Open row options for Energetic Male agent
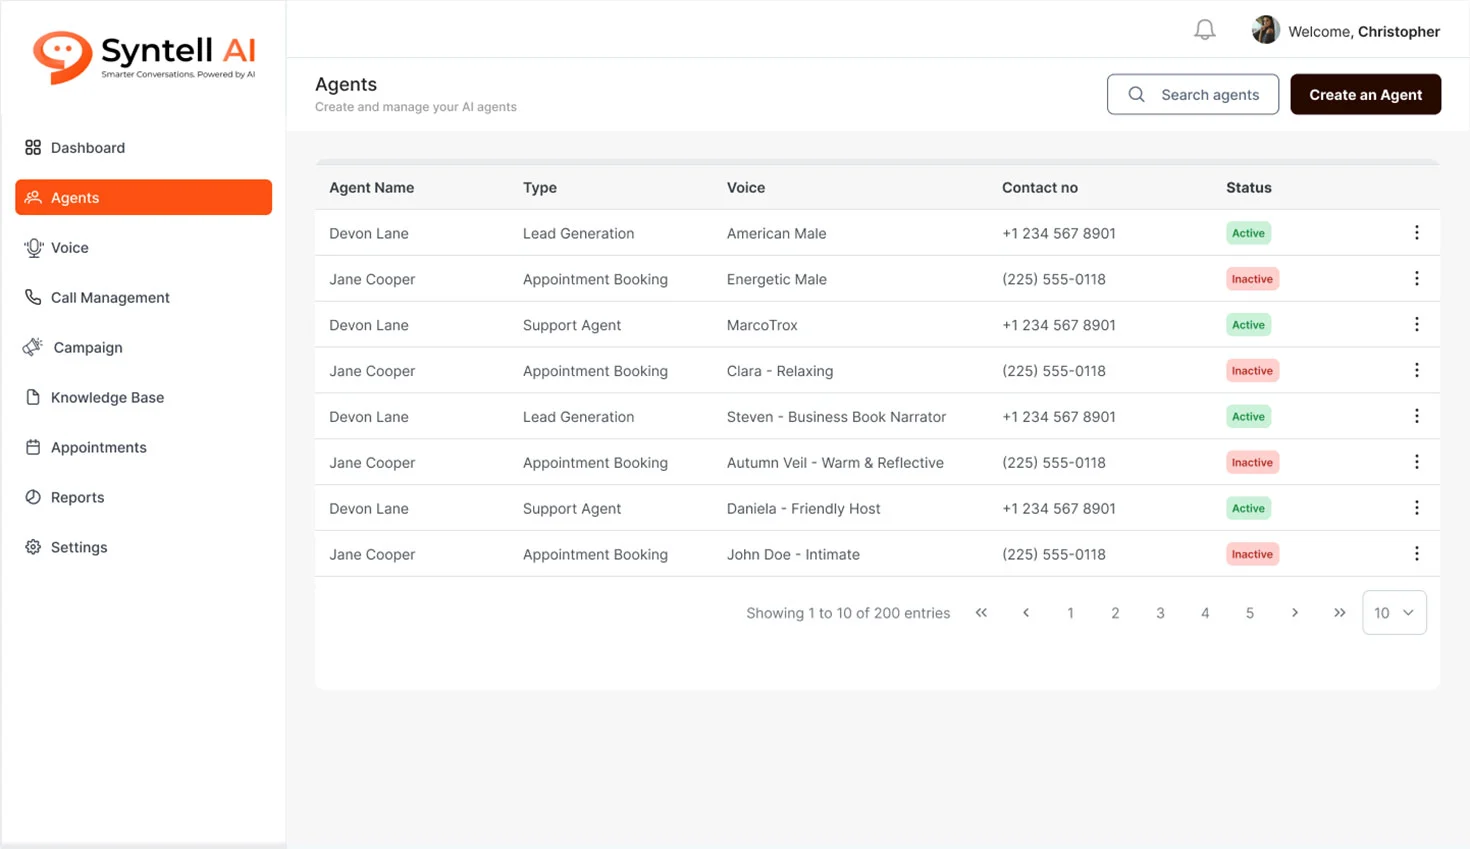 click(x=1416, y=279)
